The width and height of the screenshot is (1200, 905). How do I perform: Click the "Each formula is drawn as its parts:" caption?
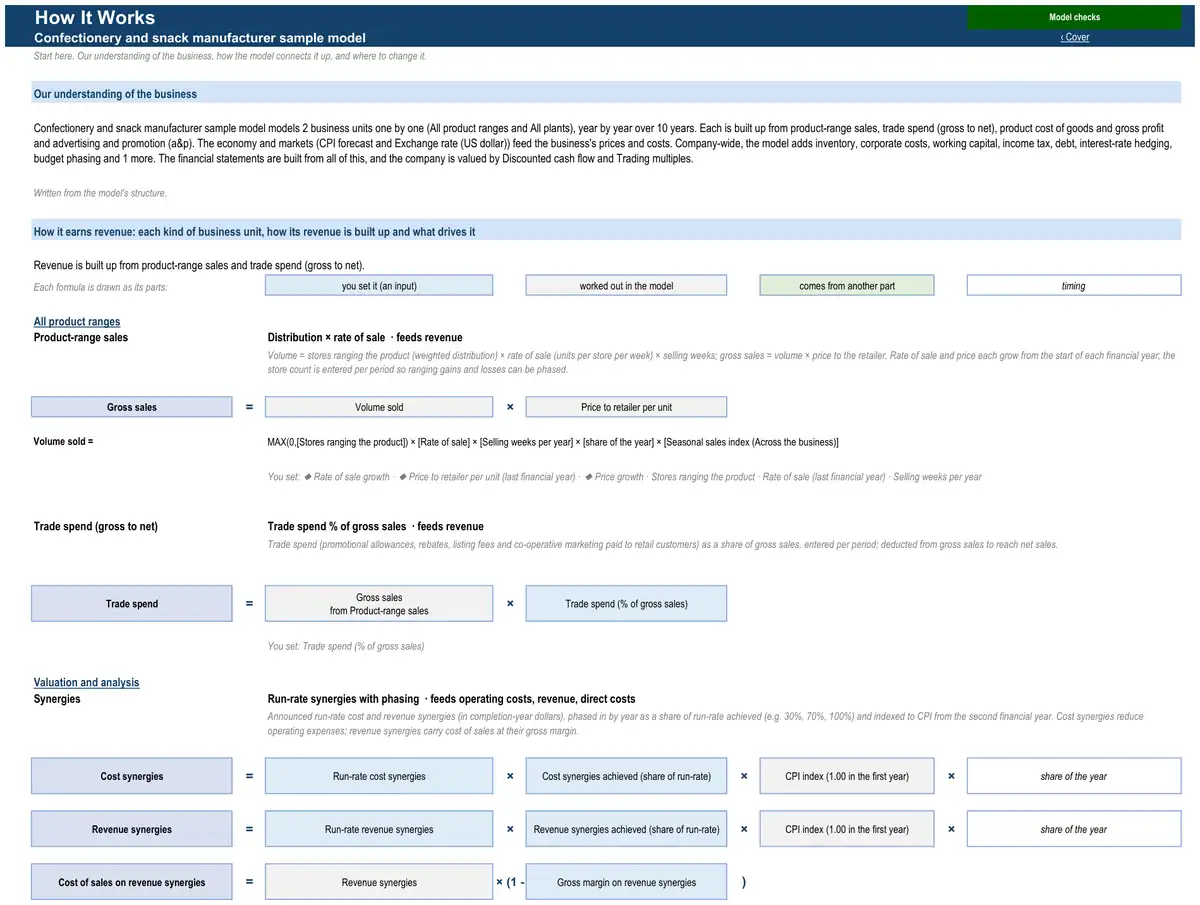pos(101,288)
